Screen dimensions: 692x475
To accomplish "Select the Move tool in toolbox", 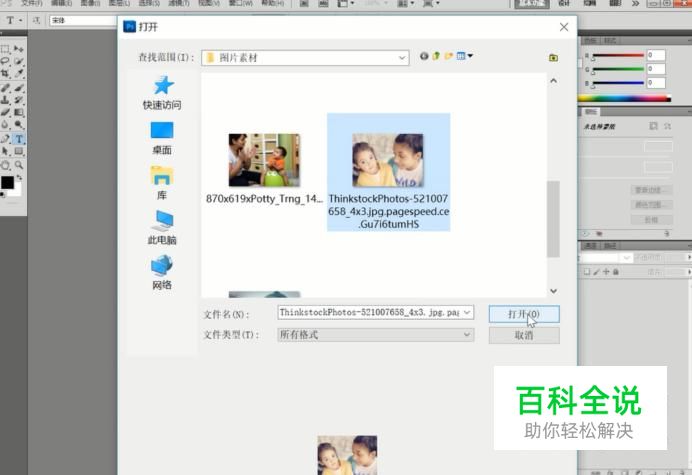I will click(19, 49).
